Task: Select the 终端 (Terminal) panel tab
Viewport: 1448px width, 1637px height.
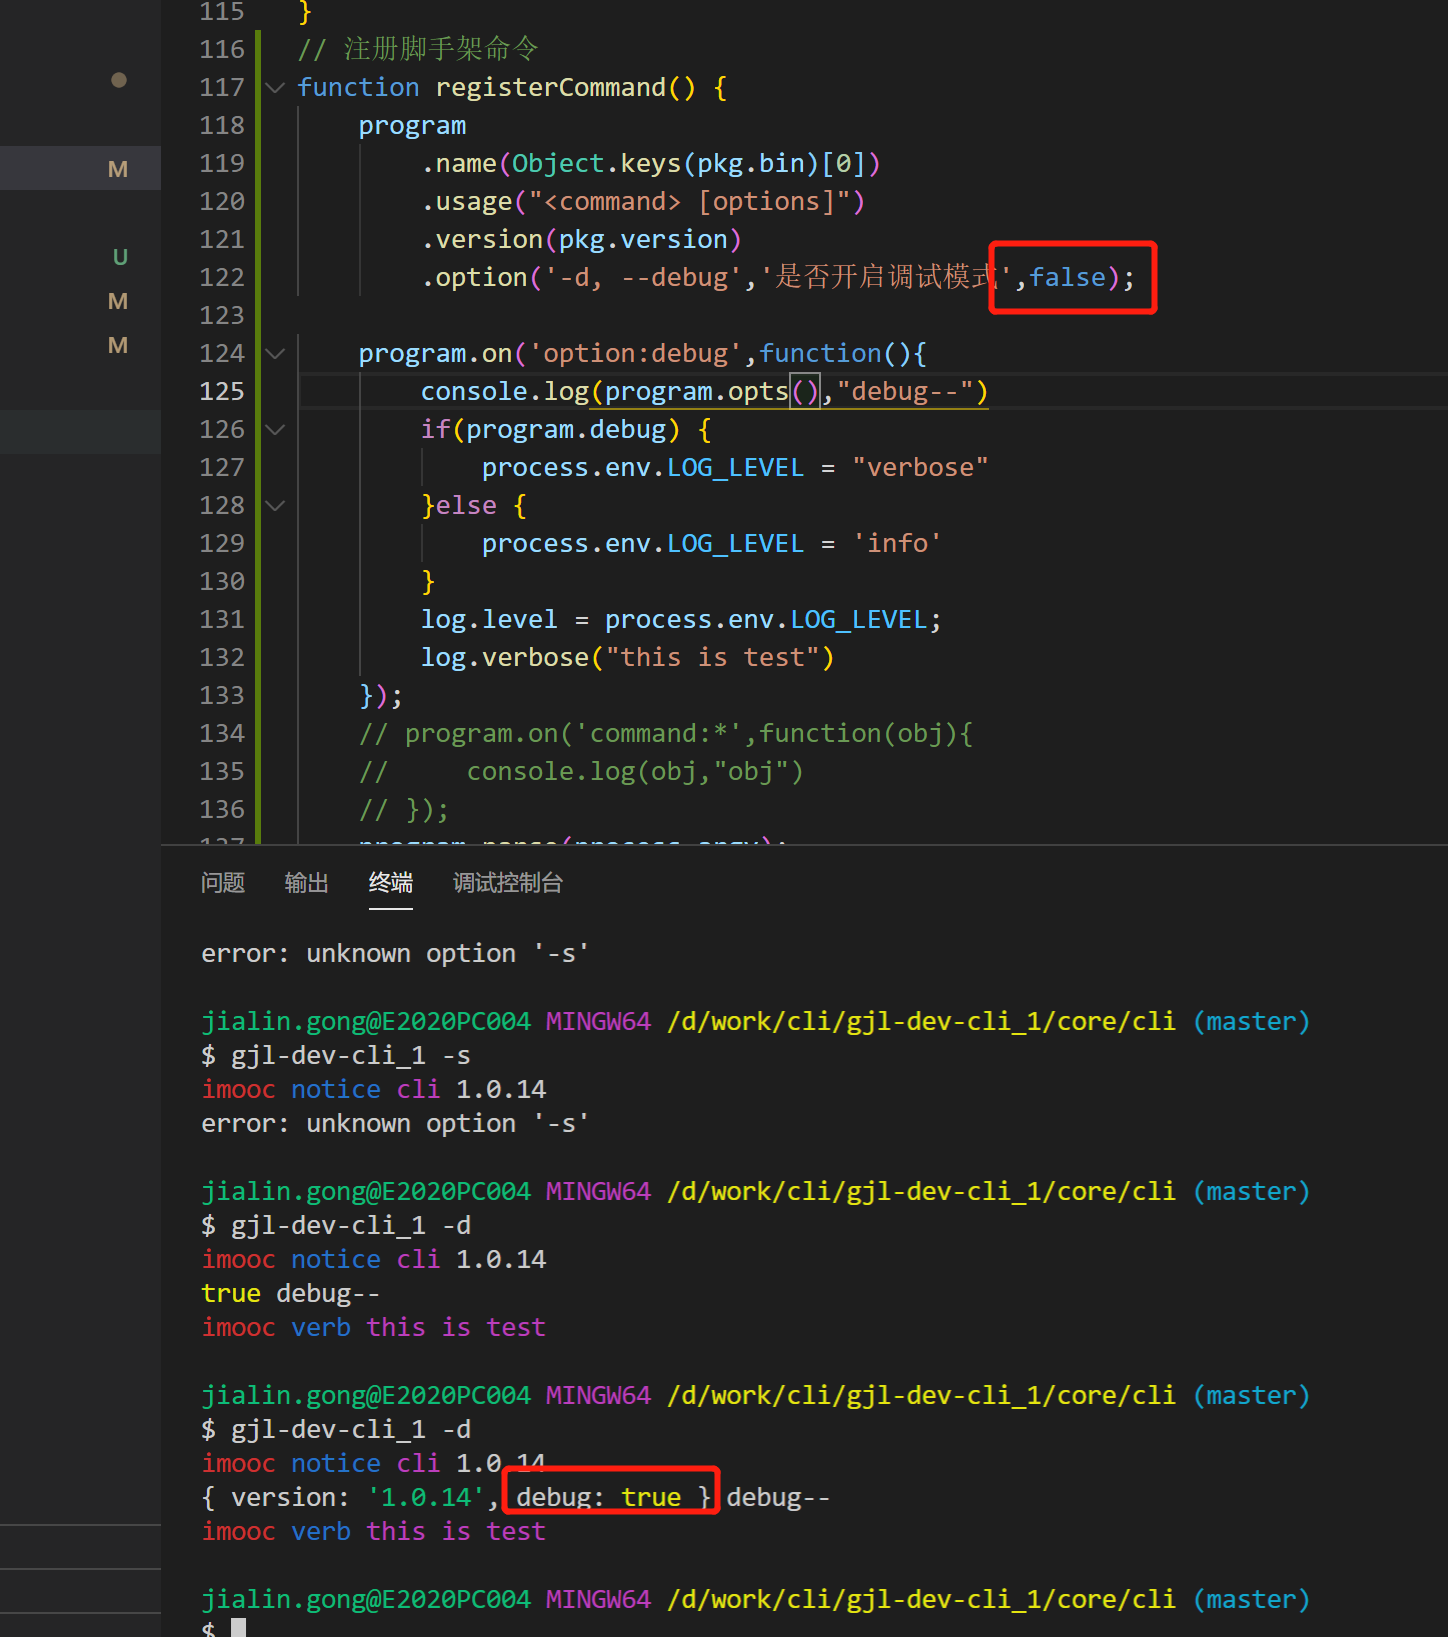Action: click(x=391, y=883)
